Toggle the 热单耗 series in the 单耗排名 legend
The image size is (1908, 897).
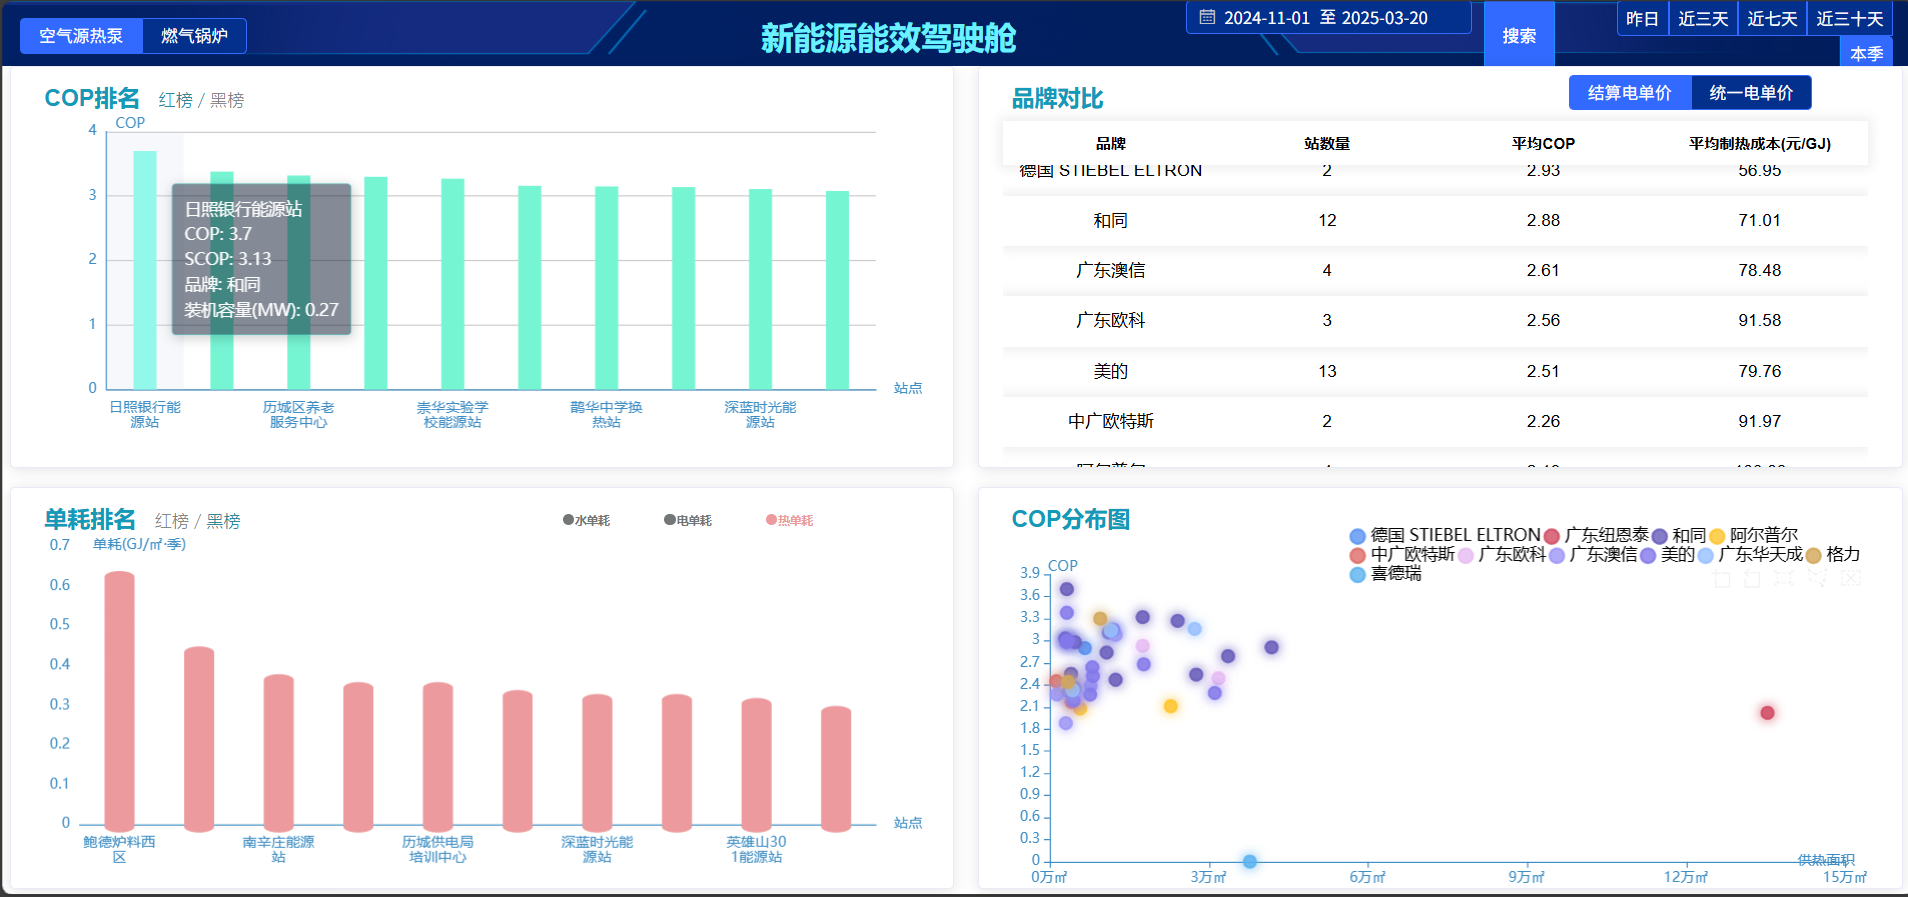pyautogui.click(x=790, y=520)
